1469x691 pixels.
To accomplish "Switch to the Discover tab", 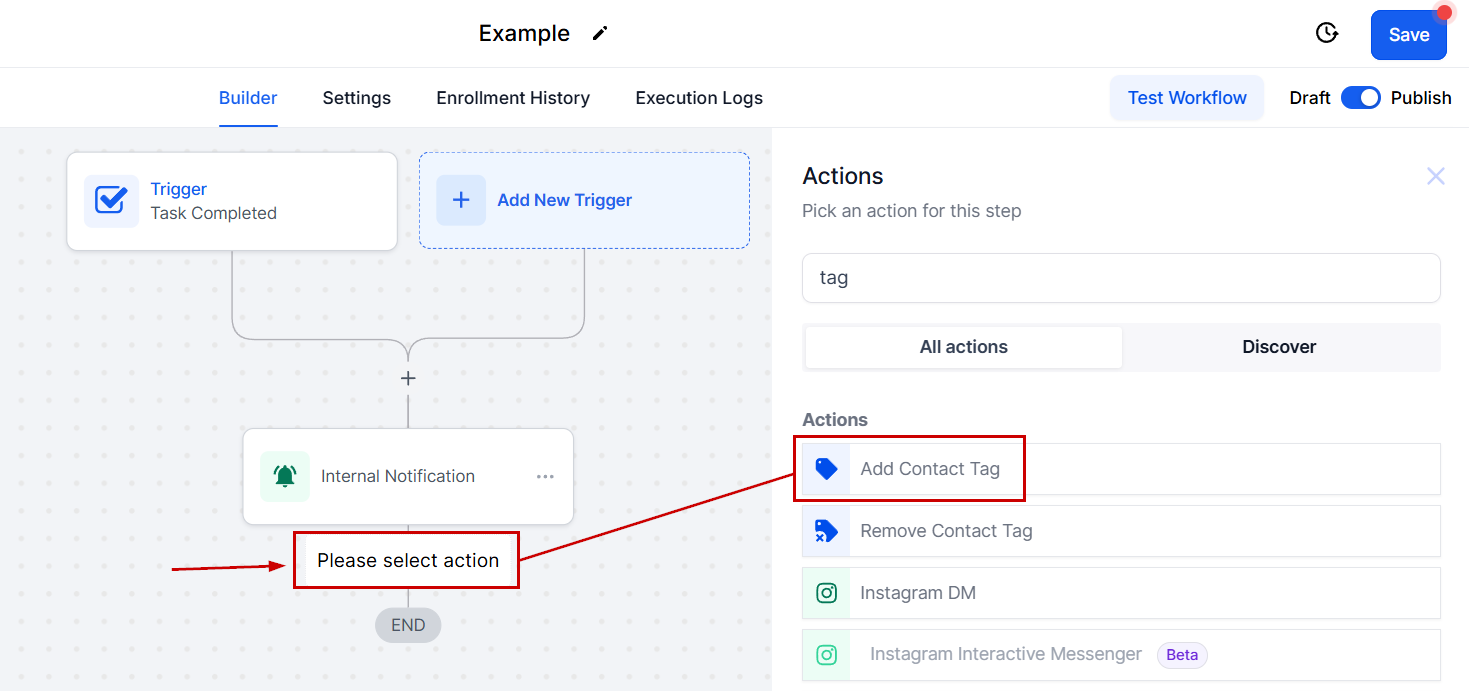I will tap(1279, 347).
